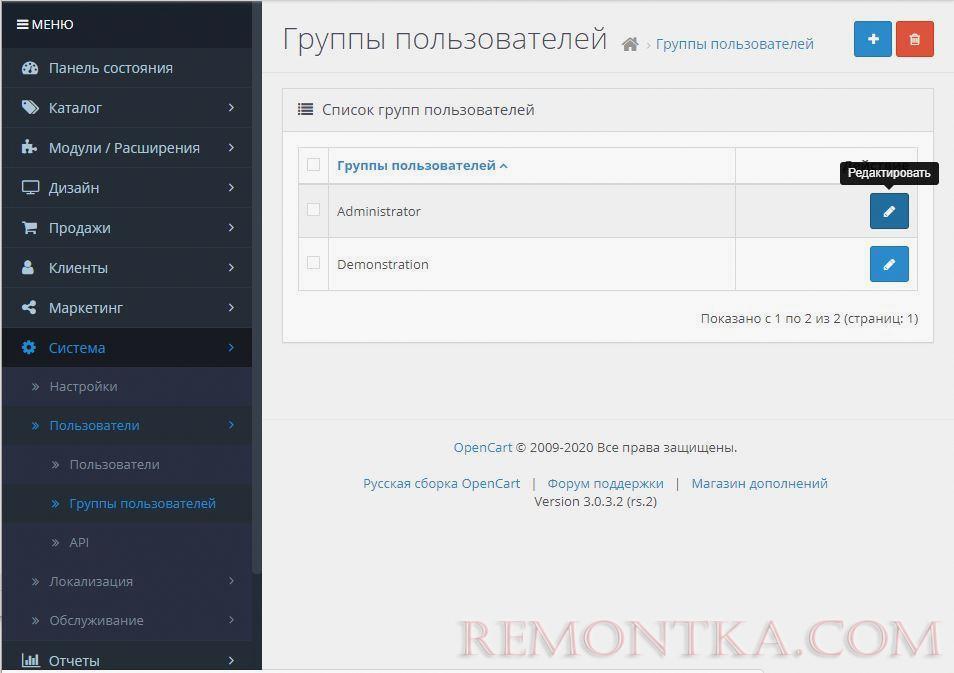Expand Модули / Расширения chevron
This screenshot has width=954, height=673.
[231, 147]
